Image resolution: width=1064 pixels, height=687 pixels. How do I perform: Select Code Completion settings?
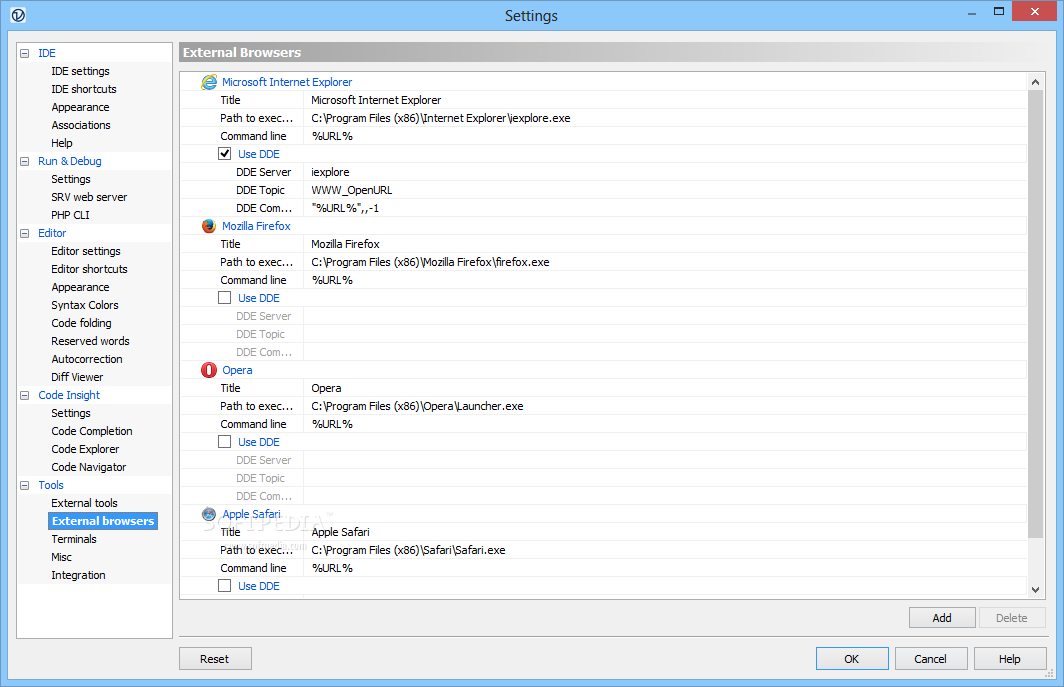pyautogui.click(x=92, y=431)
